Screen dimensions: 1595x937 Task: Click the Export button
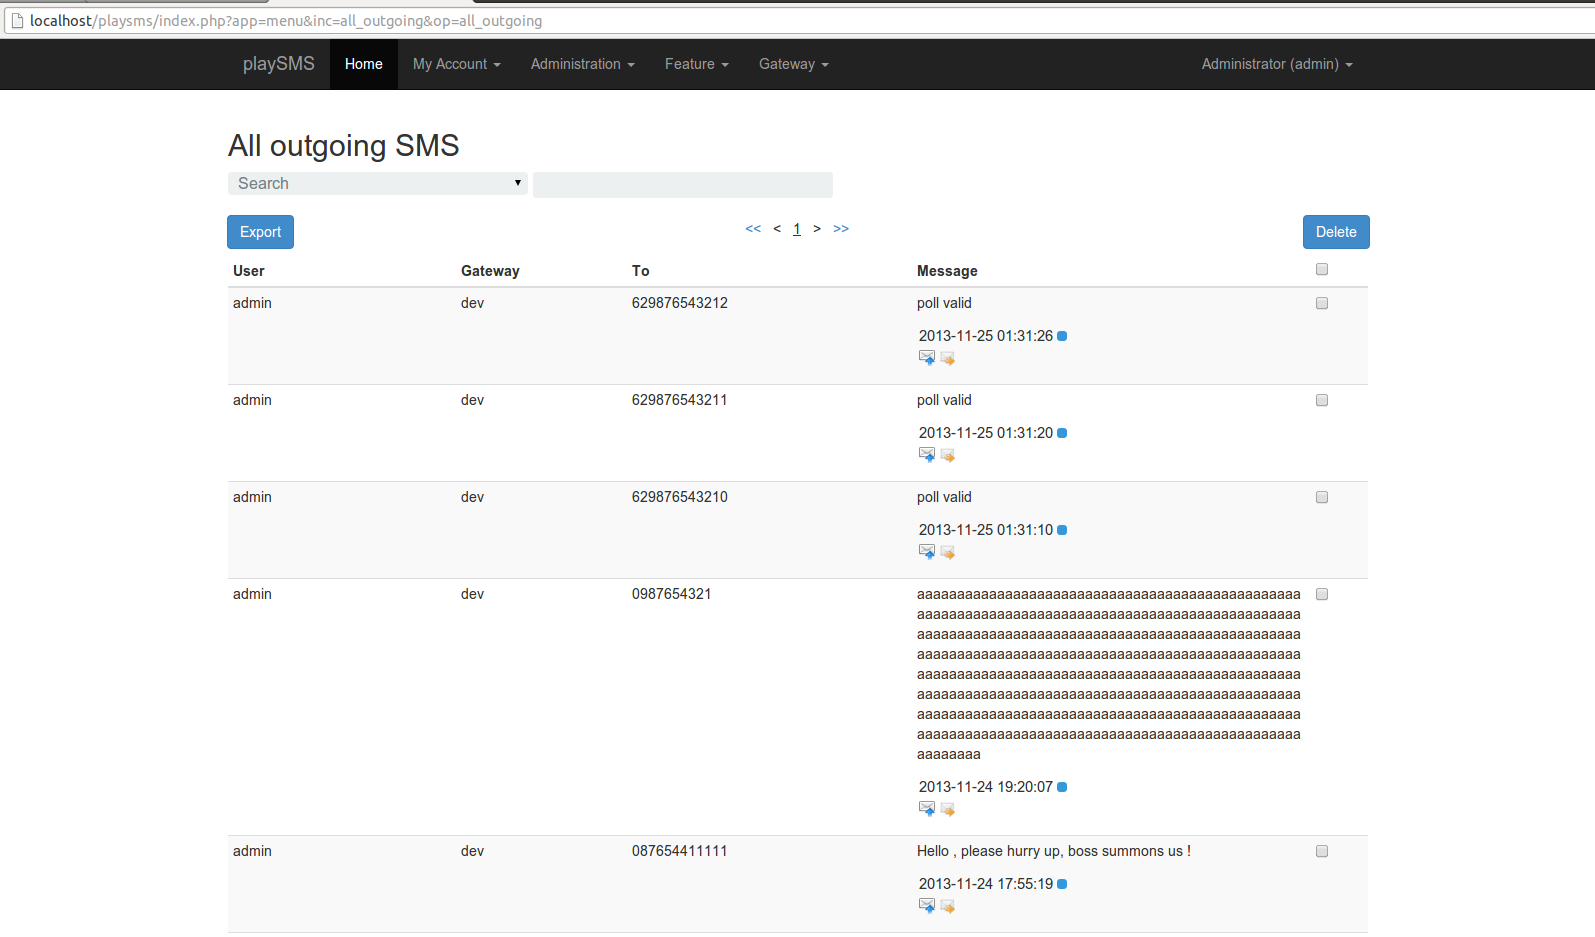[260, 232]
